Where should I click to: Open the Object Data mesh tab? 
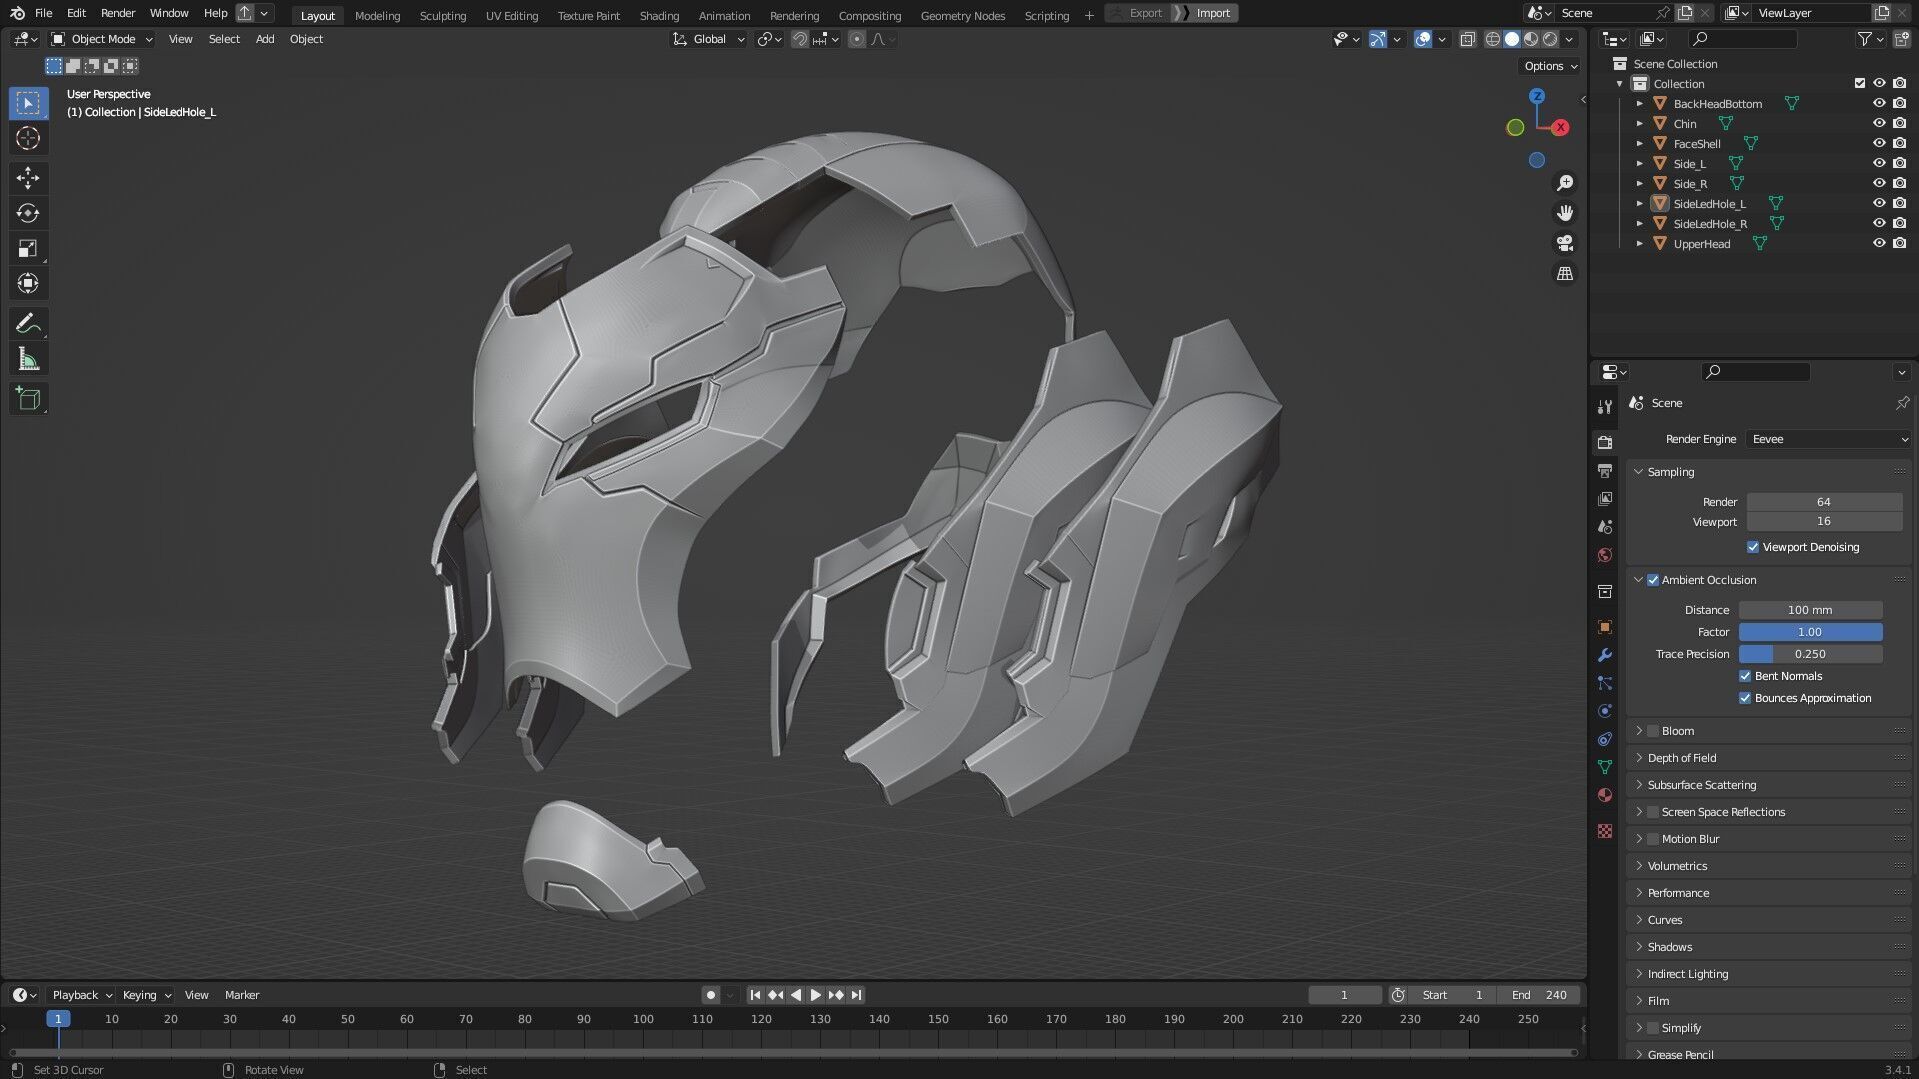[1605, 767]
